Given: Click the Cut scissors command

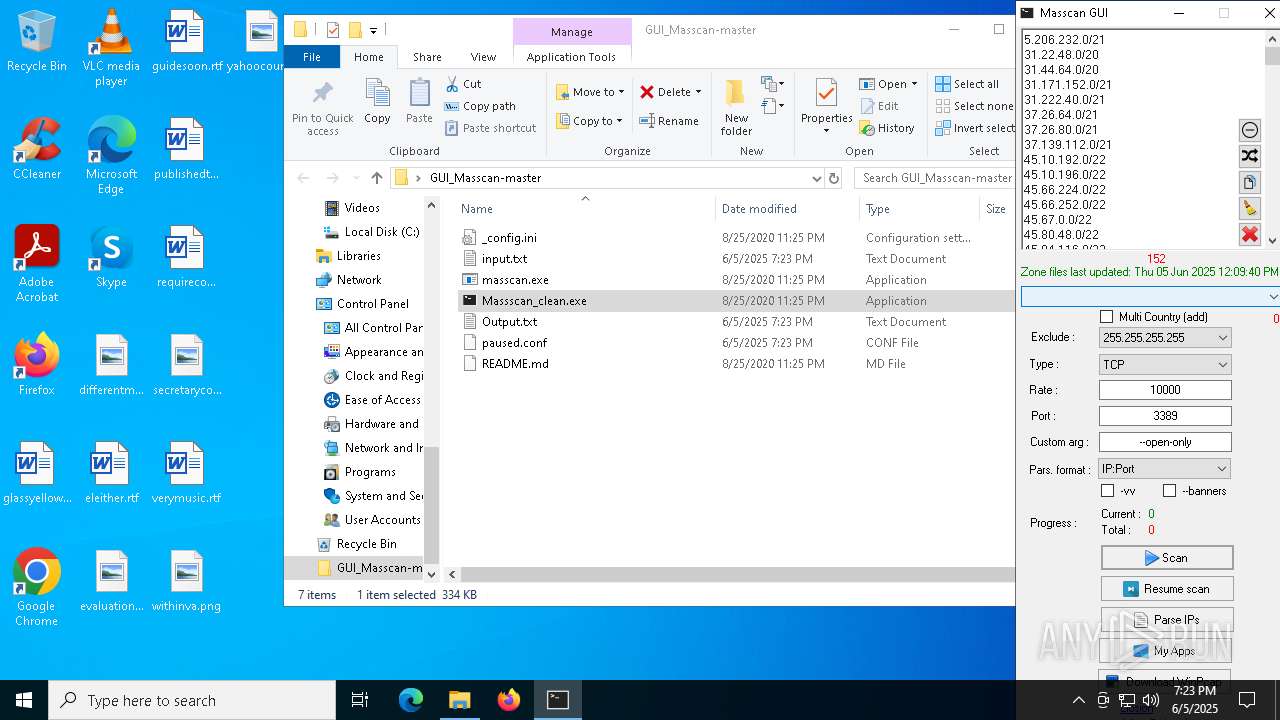Looking at the screenshot, I should [463, 84].
